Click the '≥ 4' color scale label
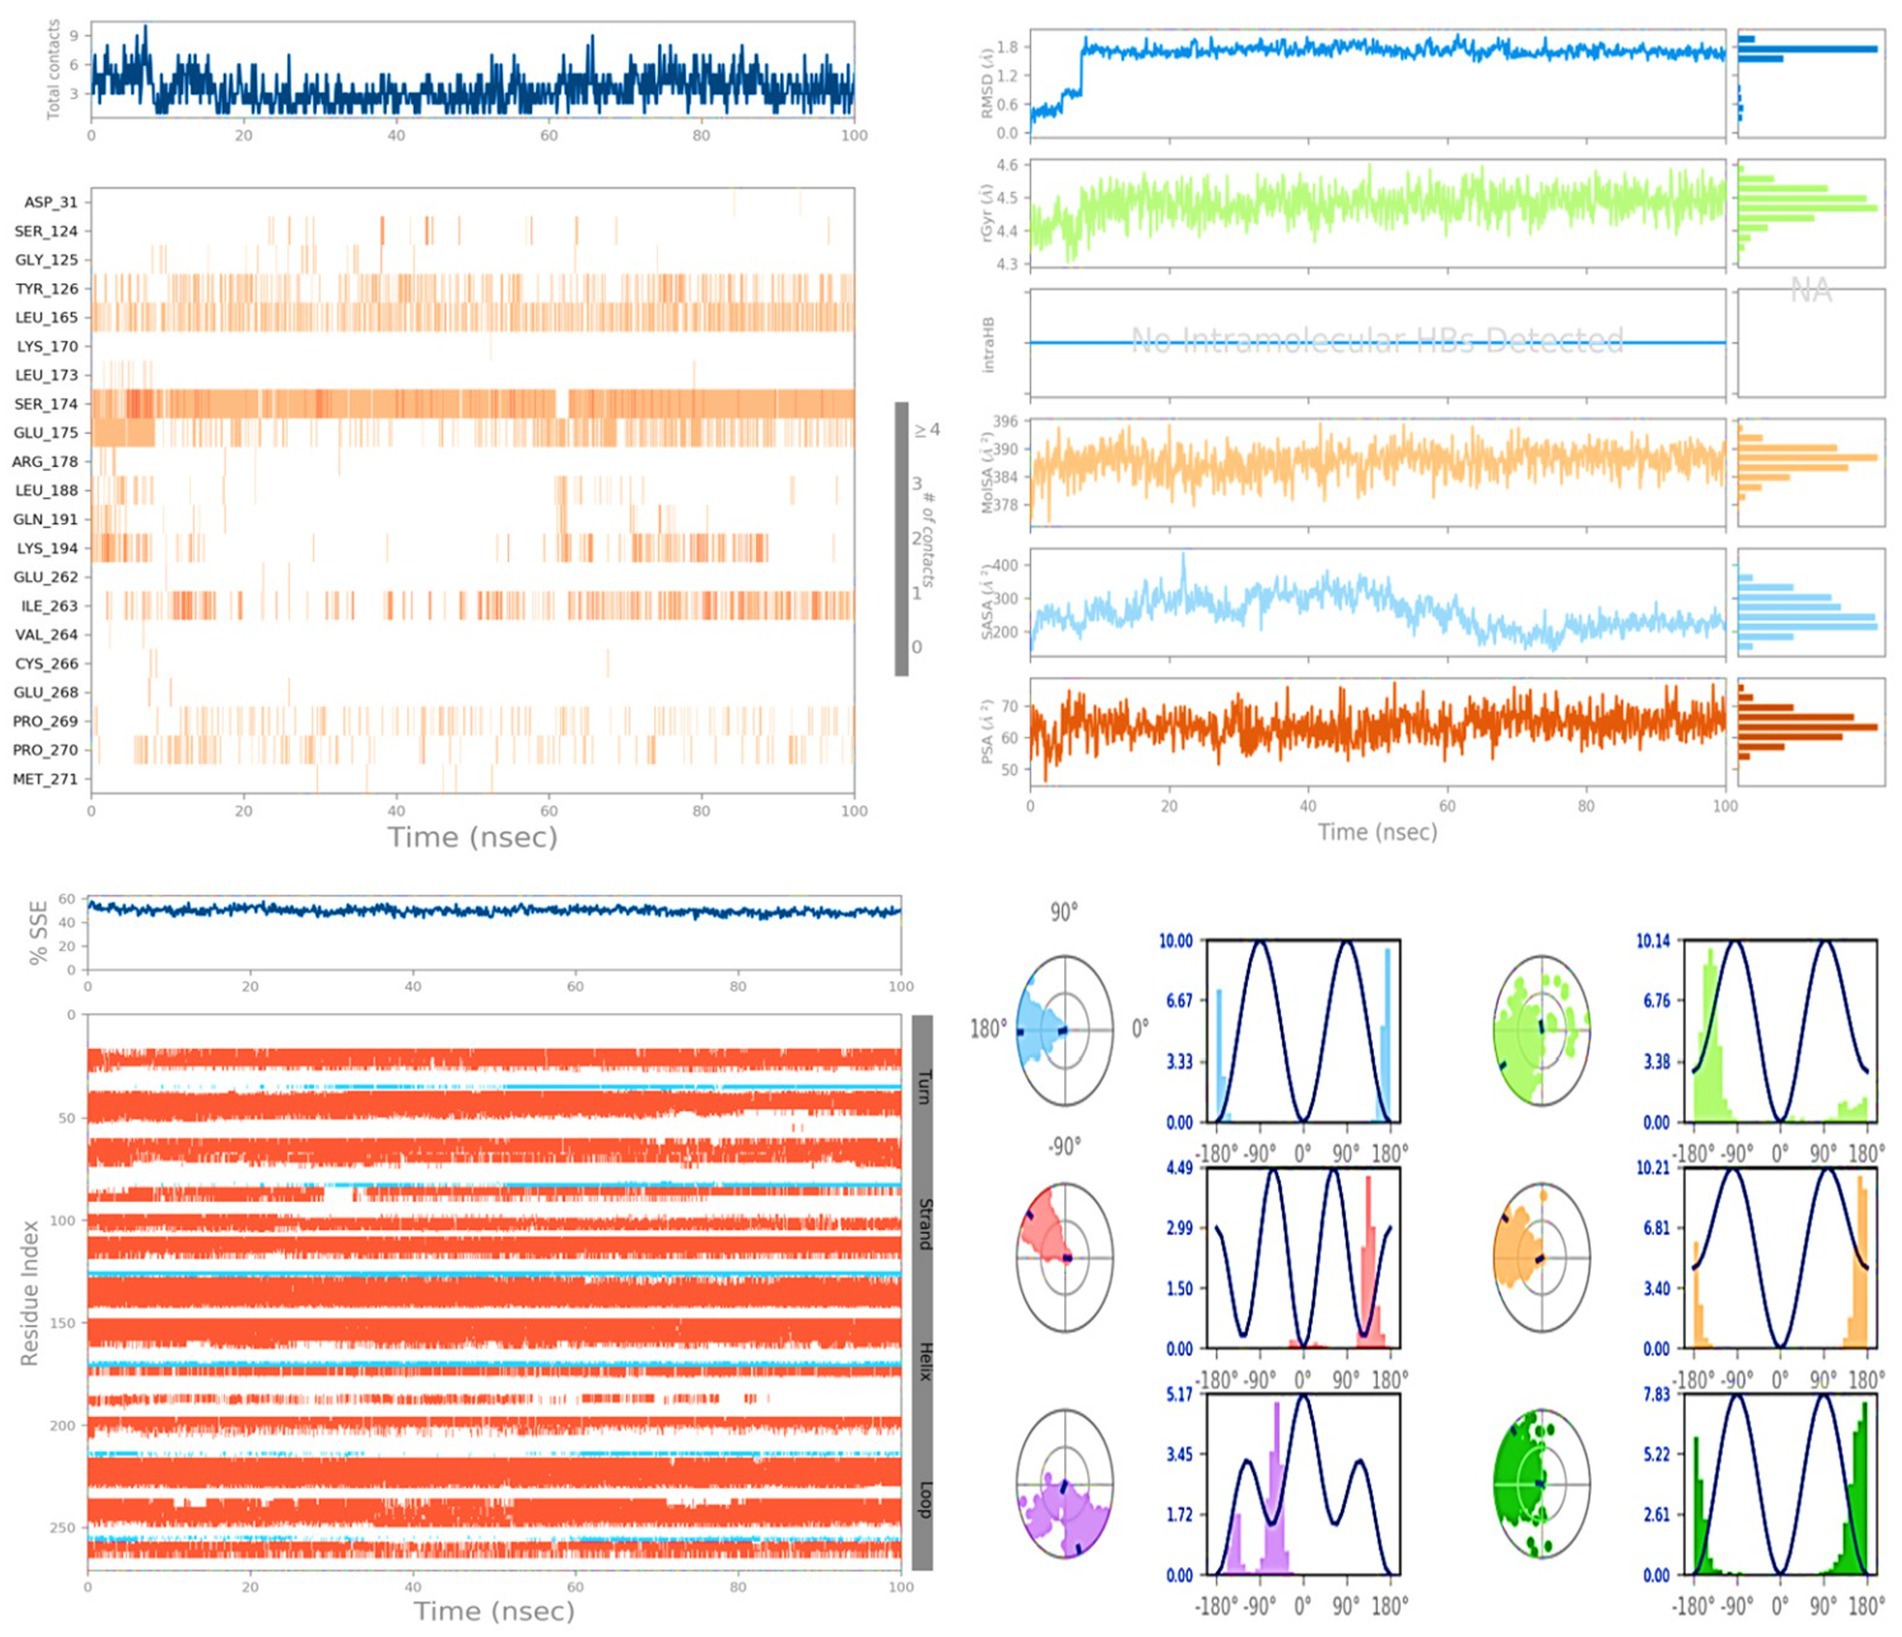Image resolution: width=1902 pixels, height=1637 pixels. click(x=927, y=430)
